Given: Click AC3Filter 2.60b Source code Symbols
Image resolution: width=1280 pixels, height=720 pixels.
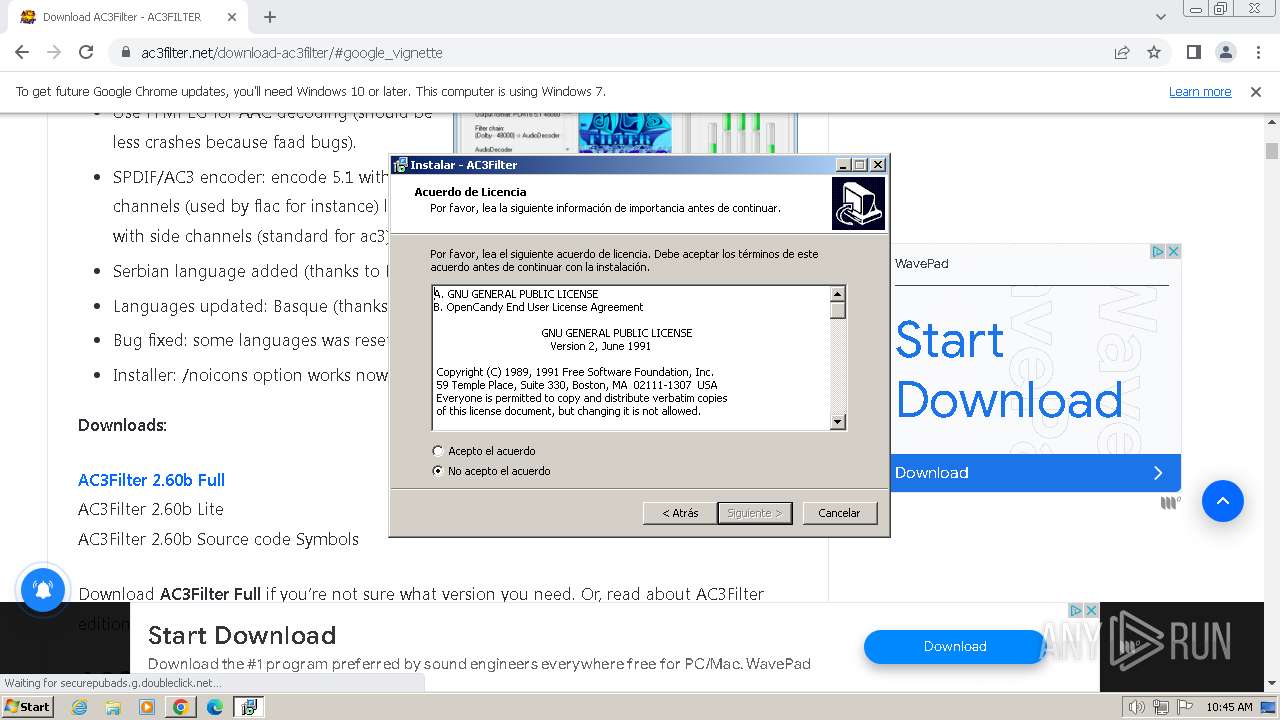Looking at the screenshot, I should pyautogui.click(x=218, y=539).
